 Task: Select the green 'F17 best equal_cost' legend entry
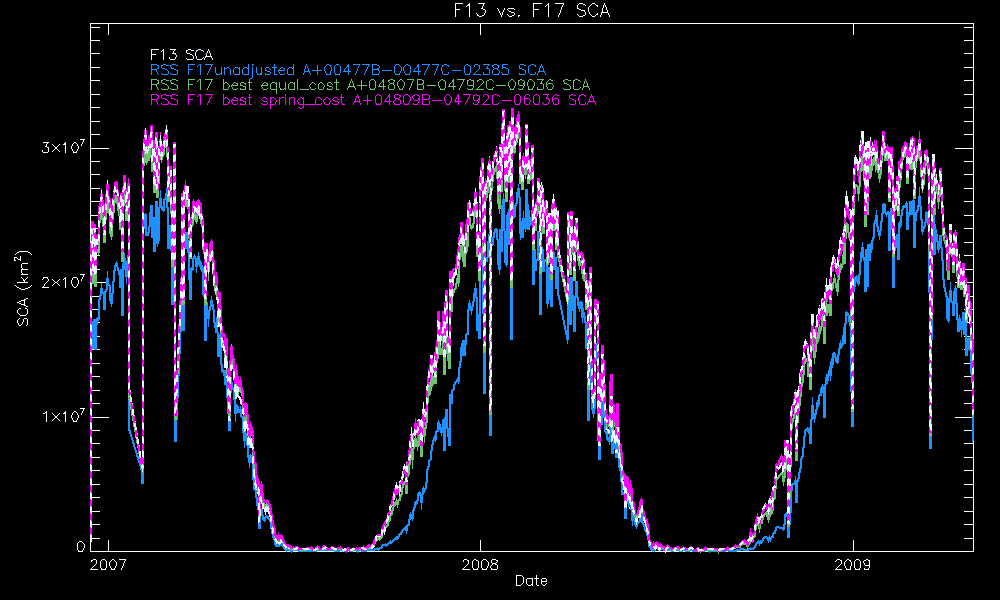(370, 85)
